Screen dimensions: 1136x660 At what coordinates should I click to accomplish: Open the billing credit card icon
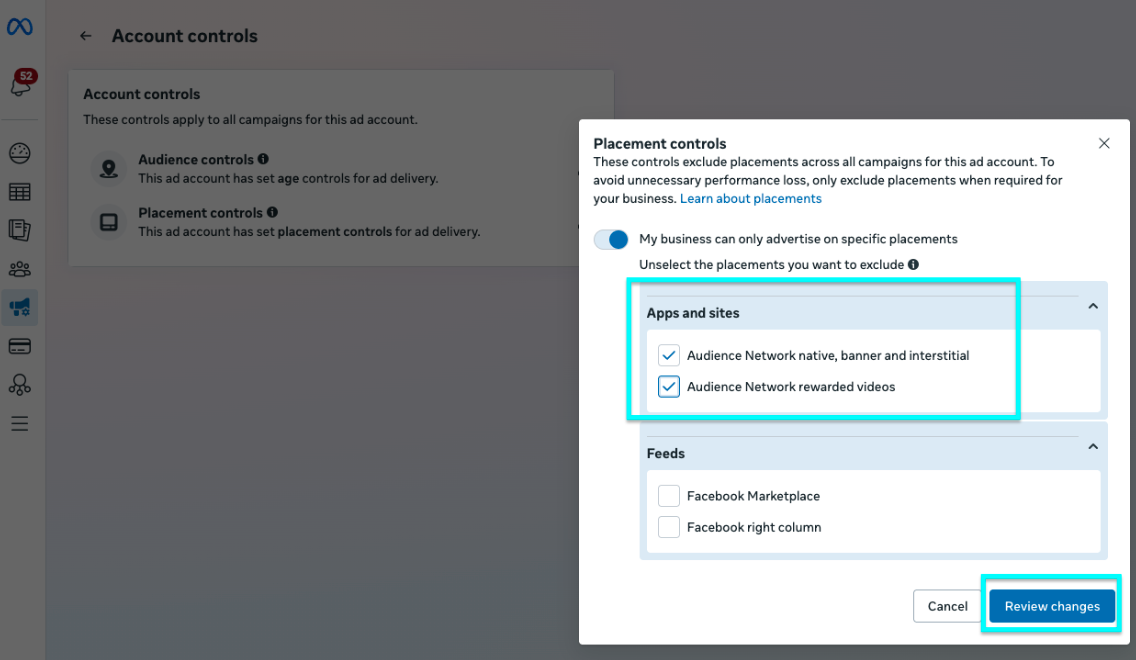tap(20, 346)
